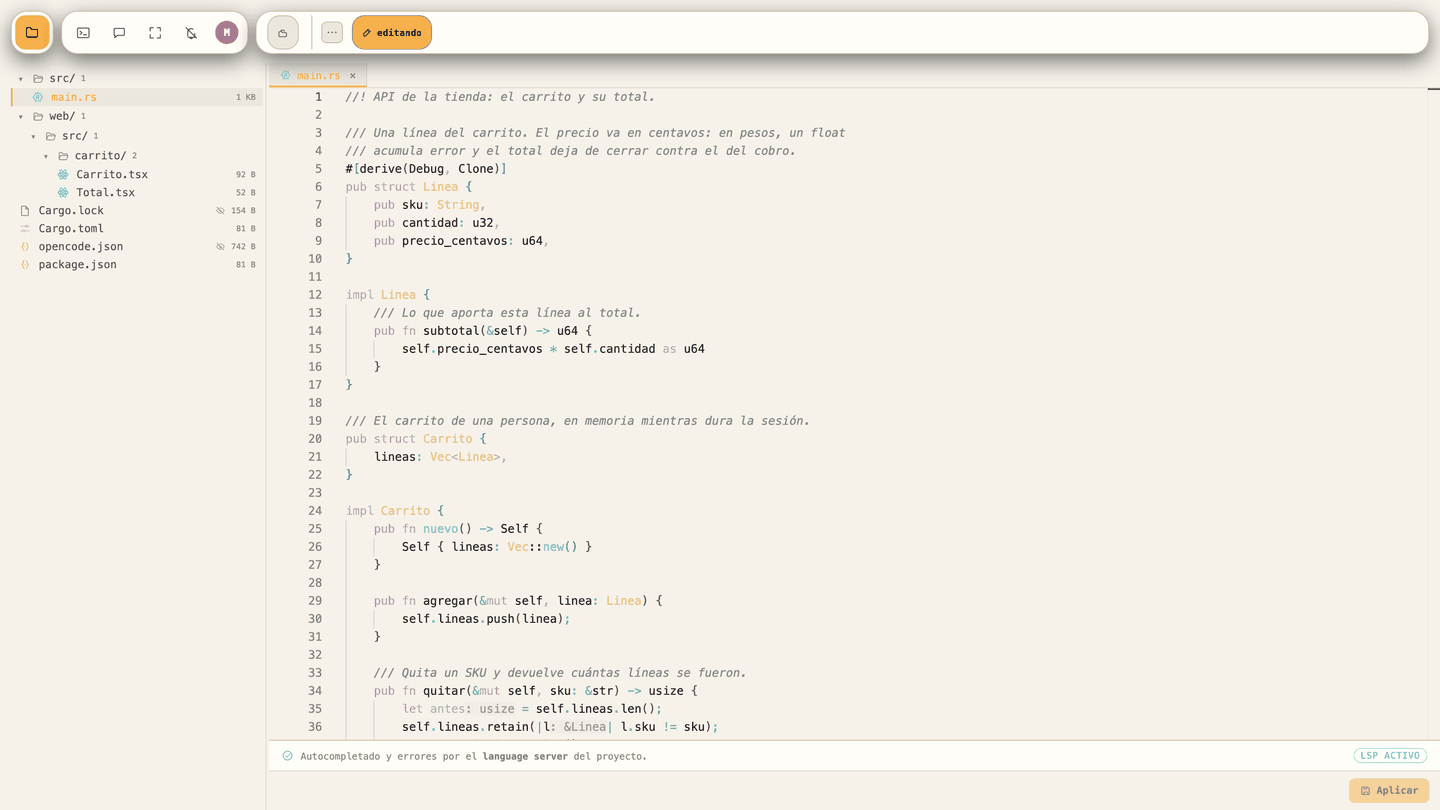Switch to the main.rs editor tab

(318, 76)
